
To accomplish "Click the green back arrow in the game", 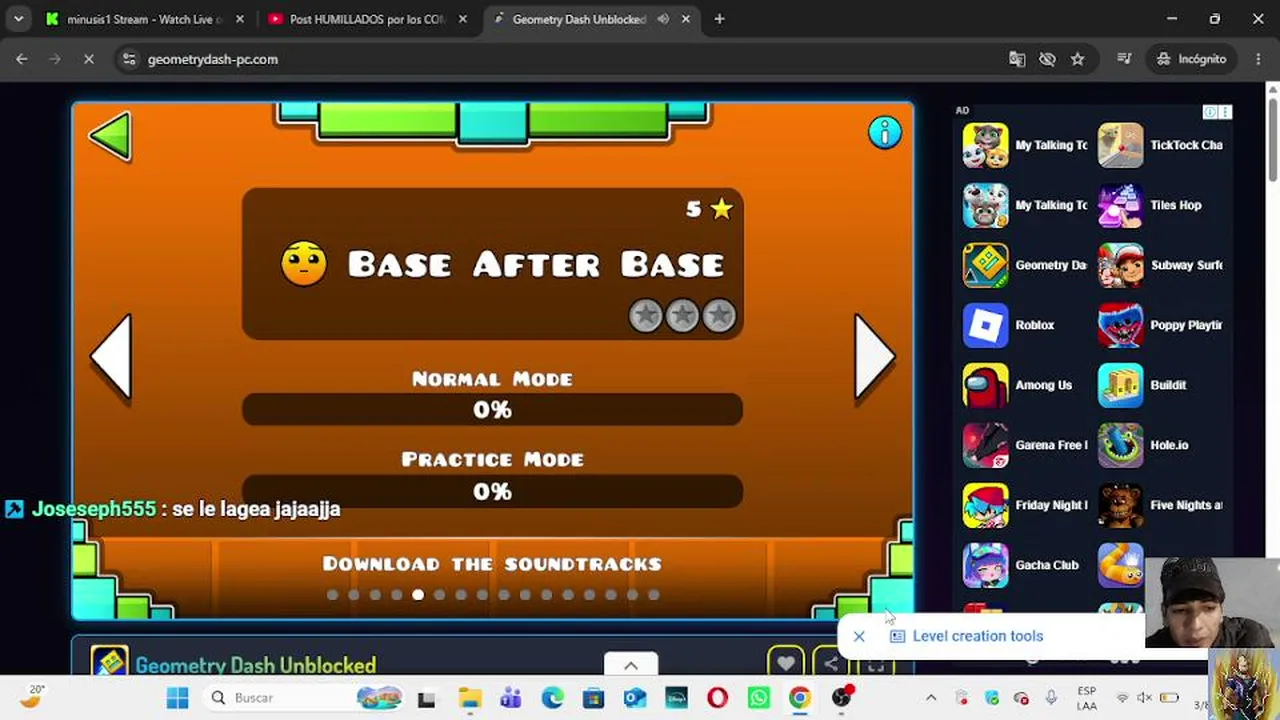I will 110,136.
